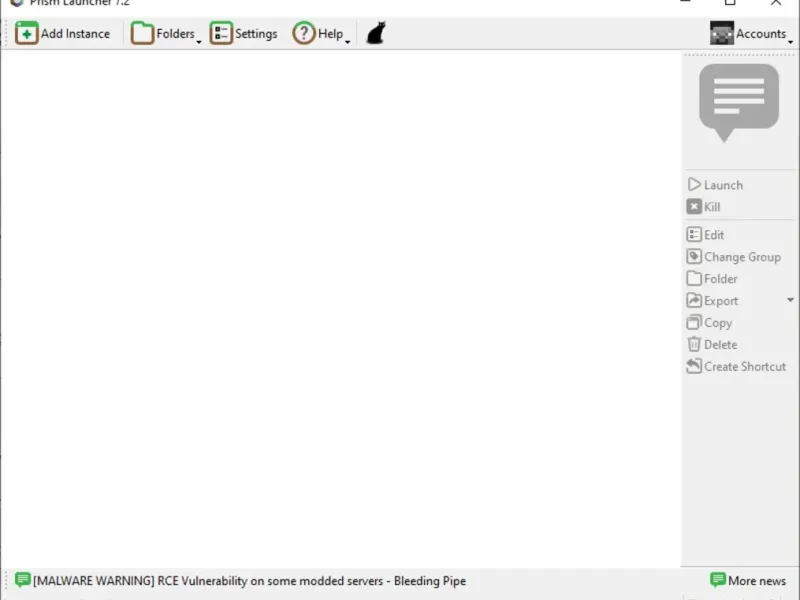This screenshot has width=800, height=600.
Task: Launch the selected instance
Action: click(x=715, y=185)
